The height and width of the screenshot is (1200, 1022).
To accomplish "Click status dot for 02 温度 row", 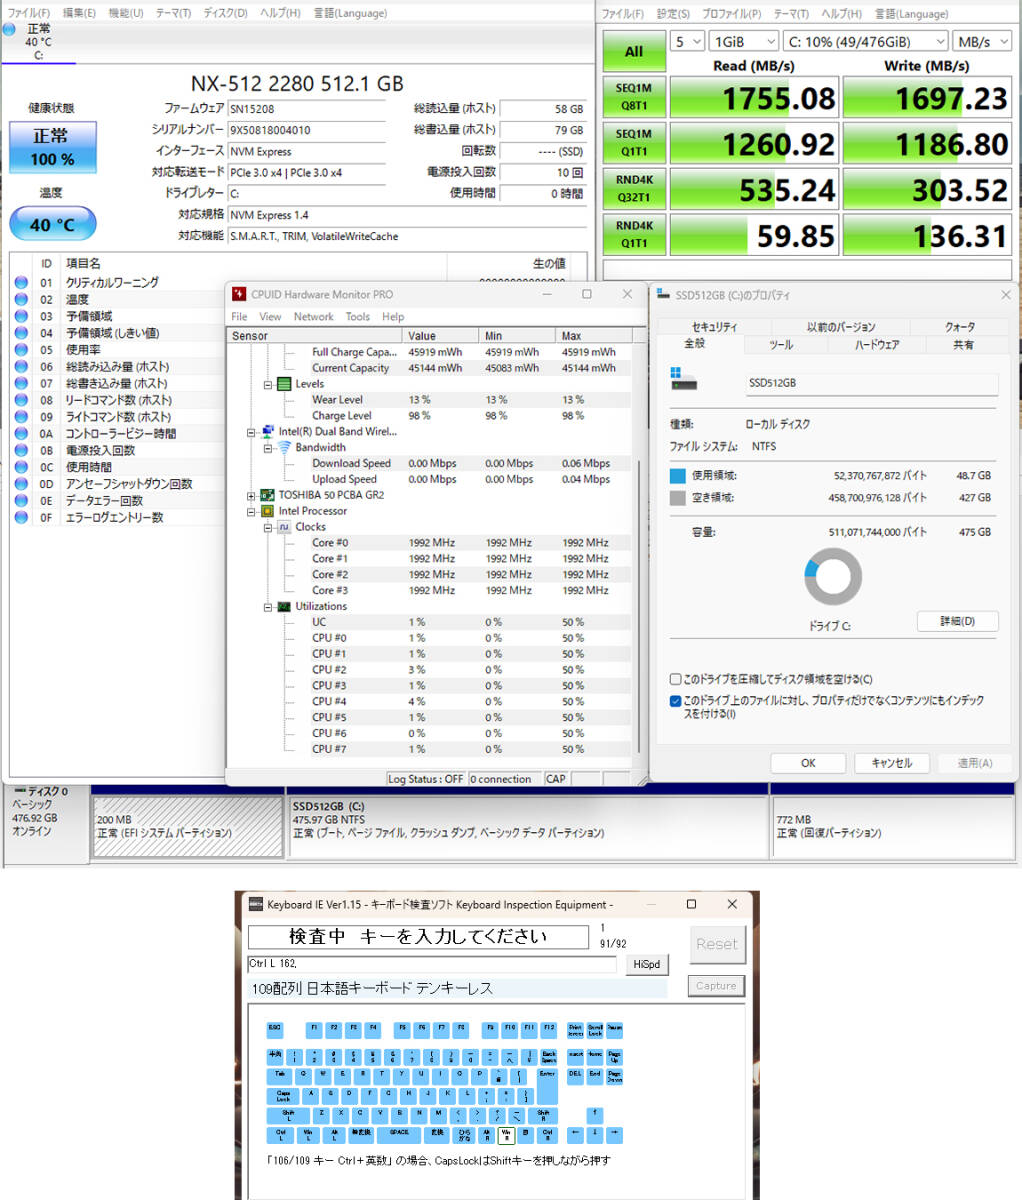I will [21, 300].
